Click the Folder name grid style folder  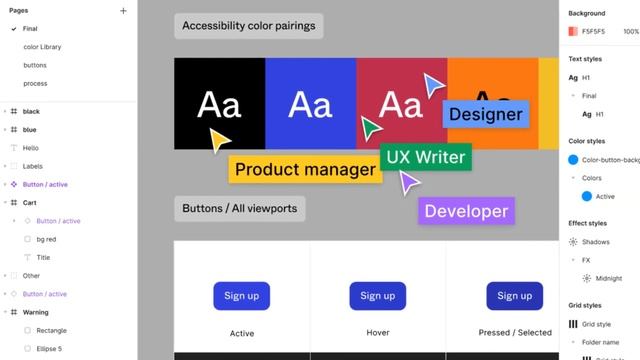(600, 342)
